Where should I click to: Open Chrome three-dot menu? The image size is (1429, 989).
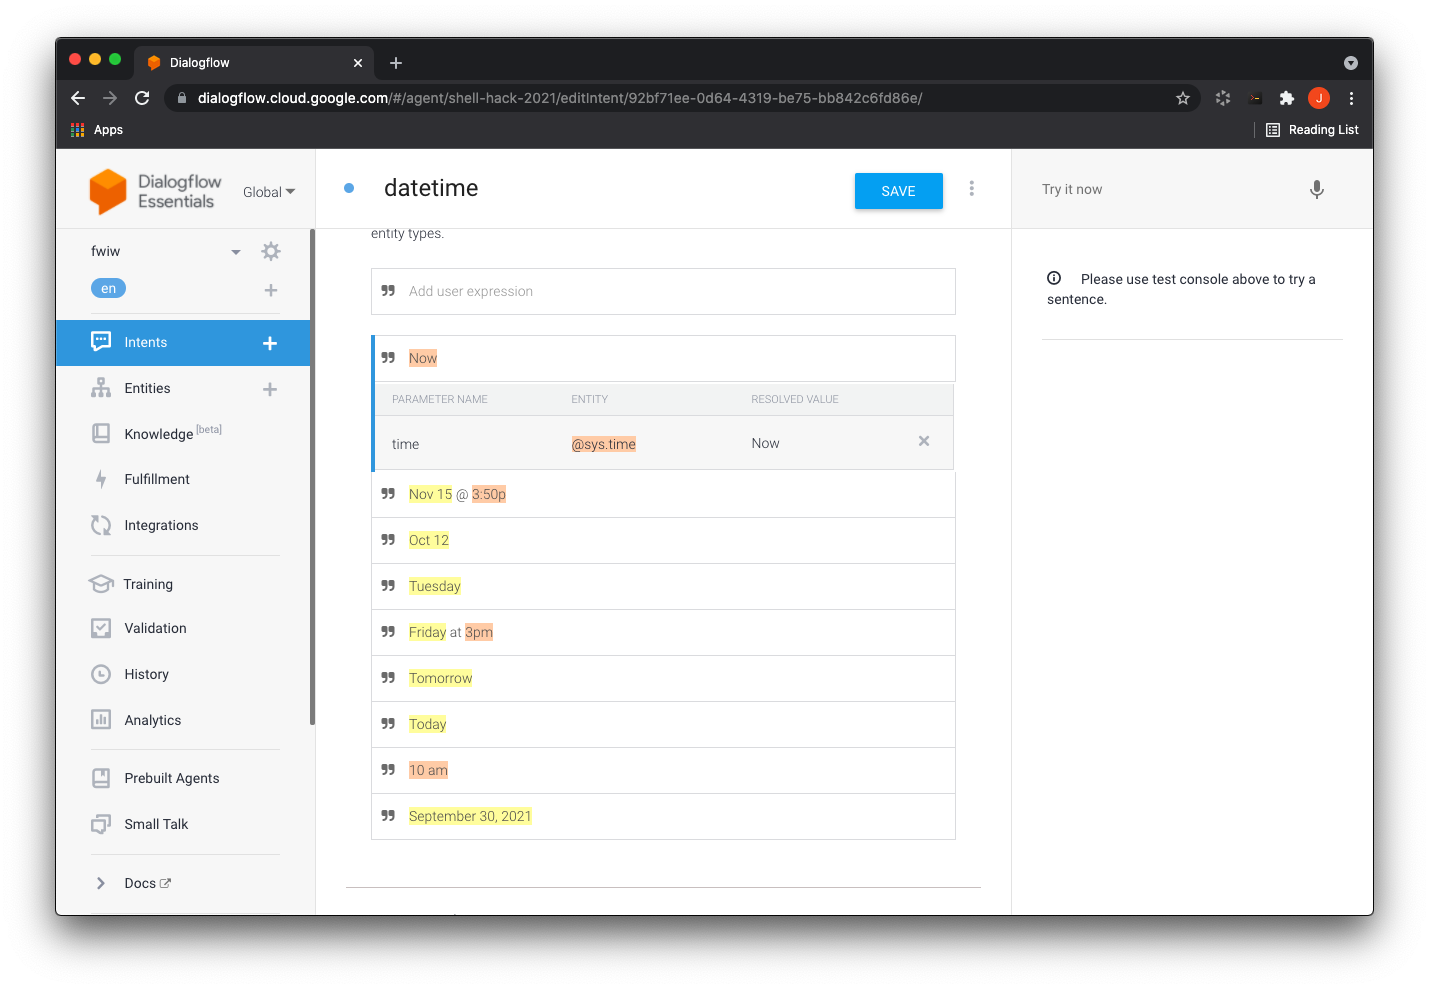coord(1351,98)
